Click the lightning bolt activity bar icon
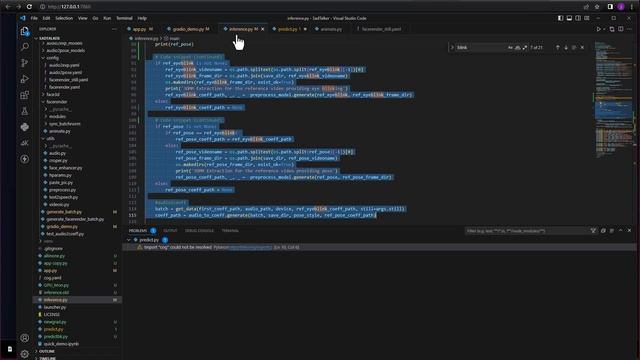This screenshot has height=360, width=640. click(24, 159)
